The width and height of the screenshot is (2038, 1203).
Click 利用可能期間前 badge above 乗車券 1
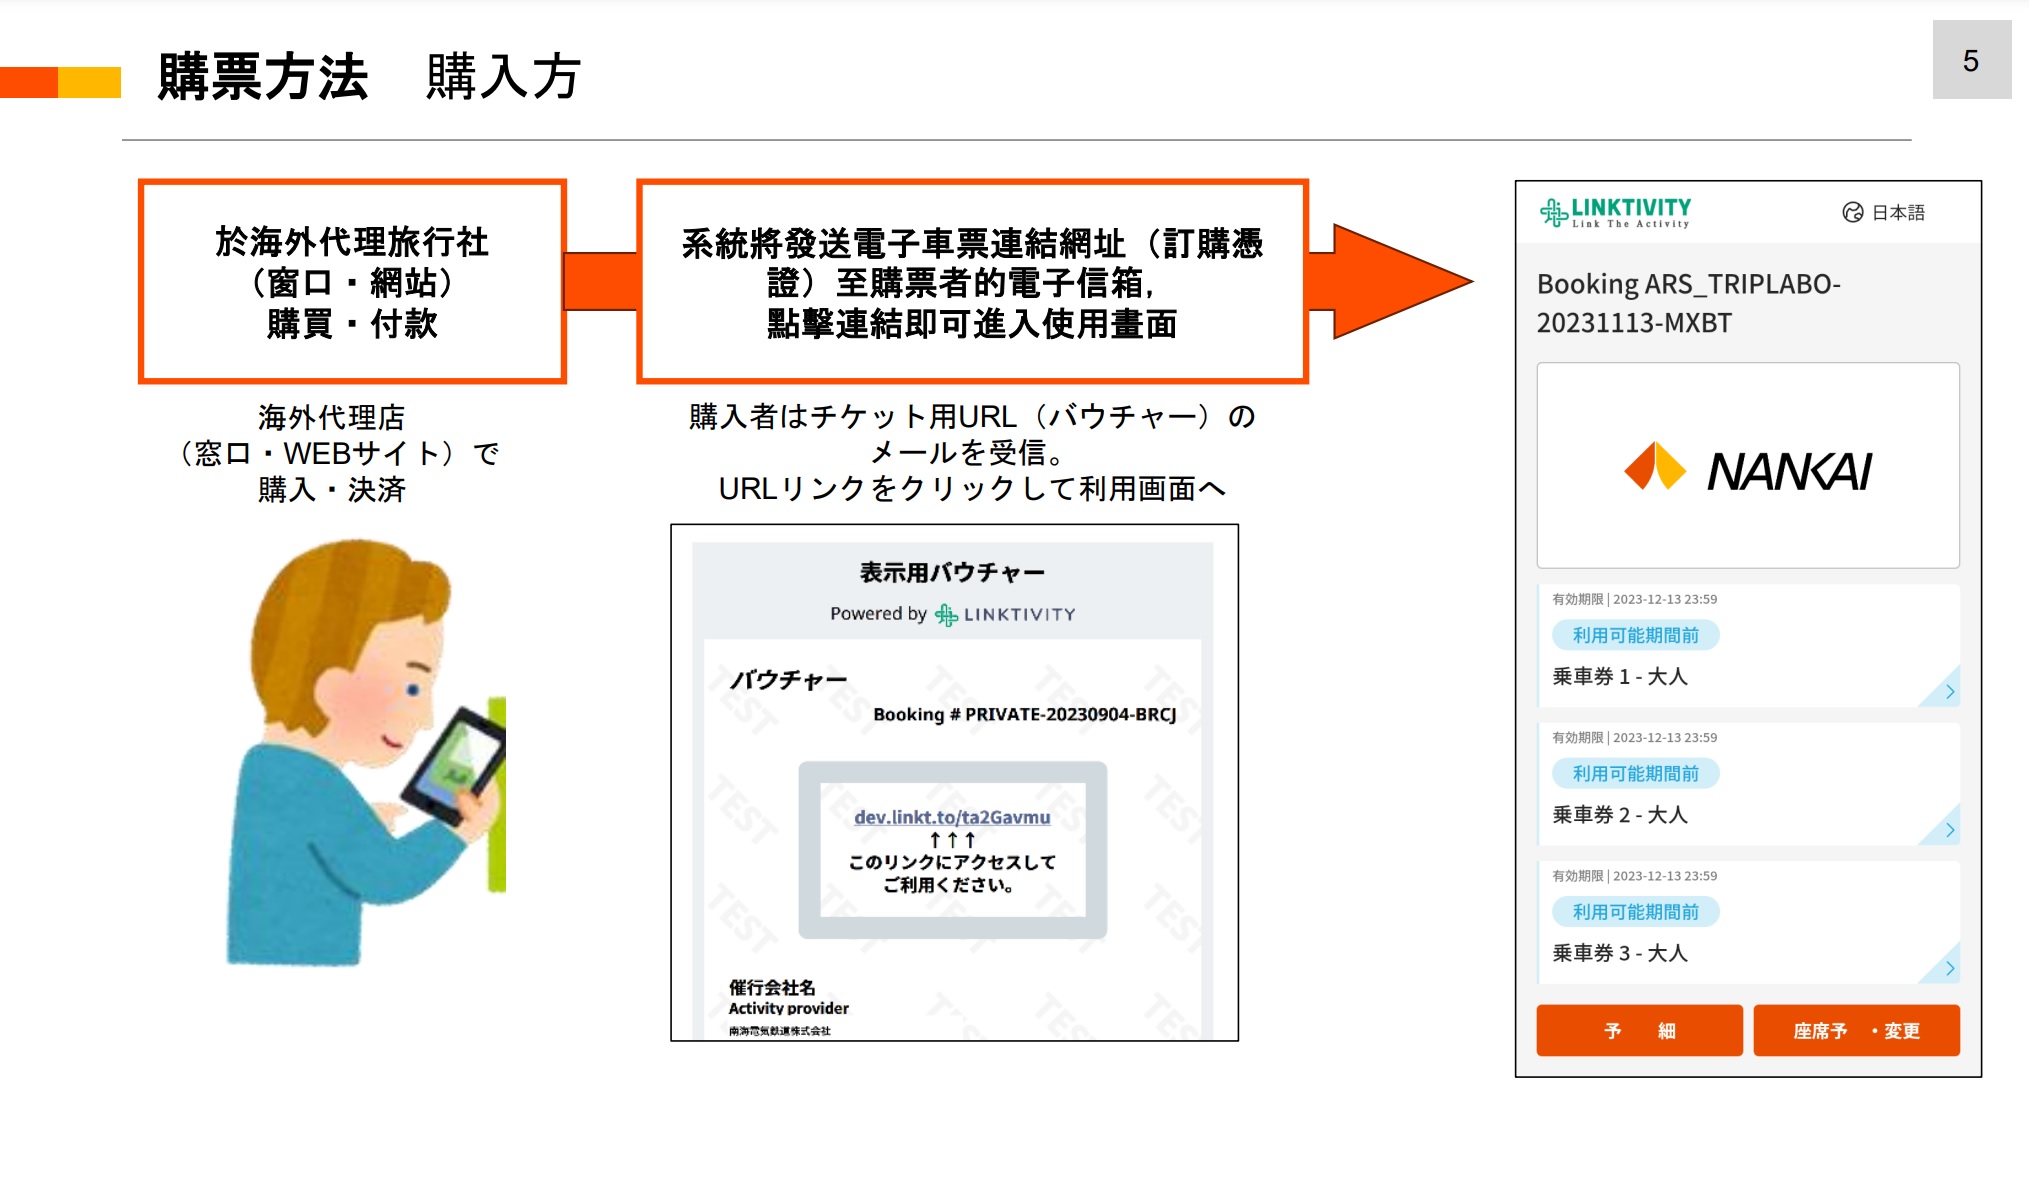[x=1636, y=635]
